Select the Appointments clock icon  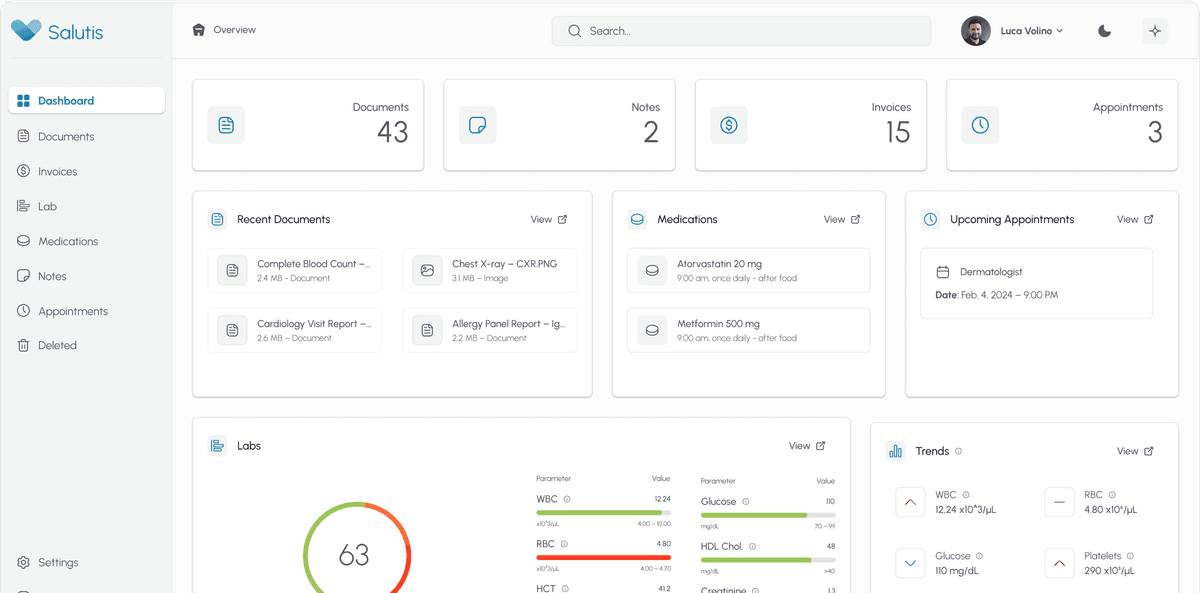[25, 311]
